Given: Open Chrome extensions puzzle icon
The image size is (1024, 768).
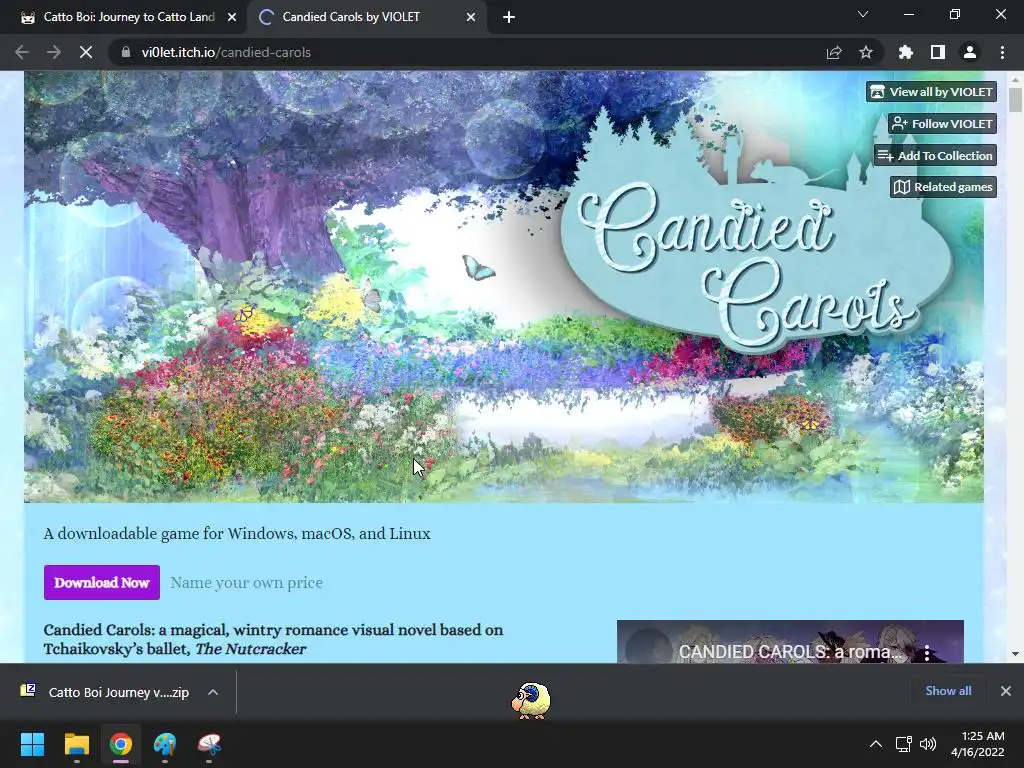Looking at the screenshot, I should point(906,52).
